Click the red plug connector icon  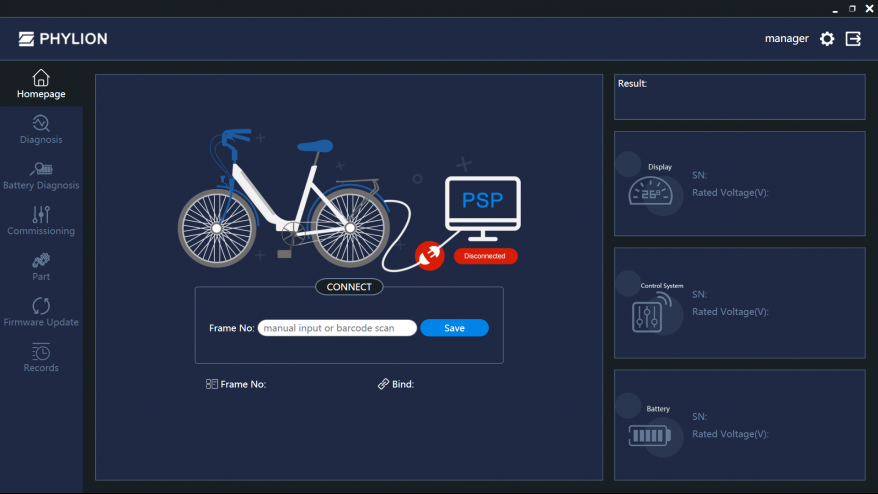pos(430,256)
